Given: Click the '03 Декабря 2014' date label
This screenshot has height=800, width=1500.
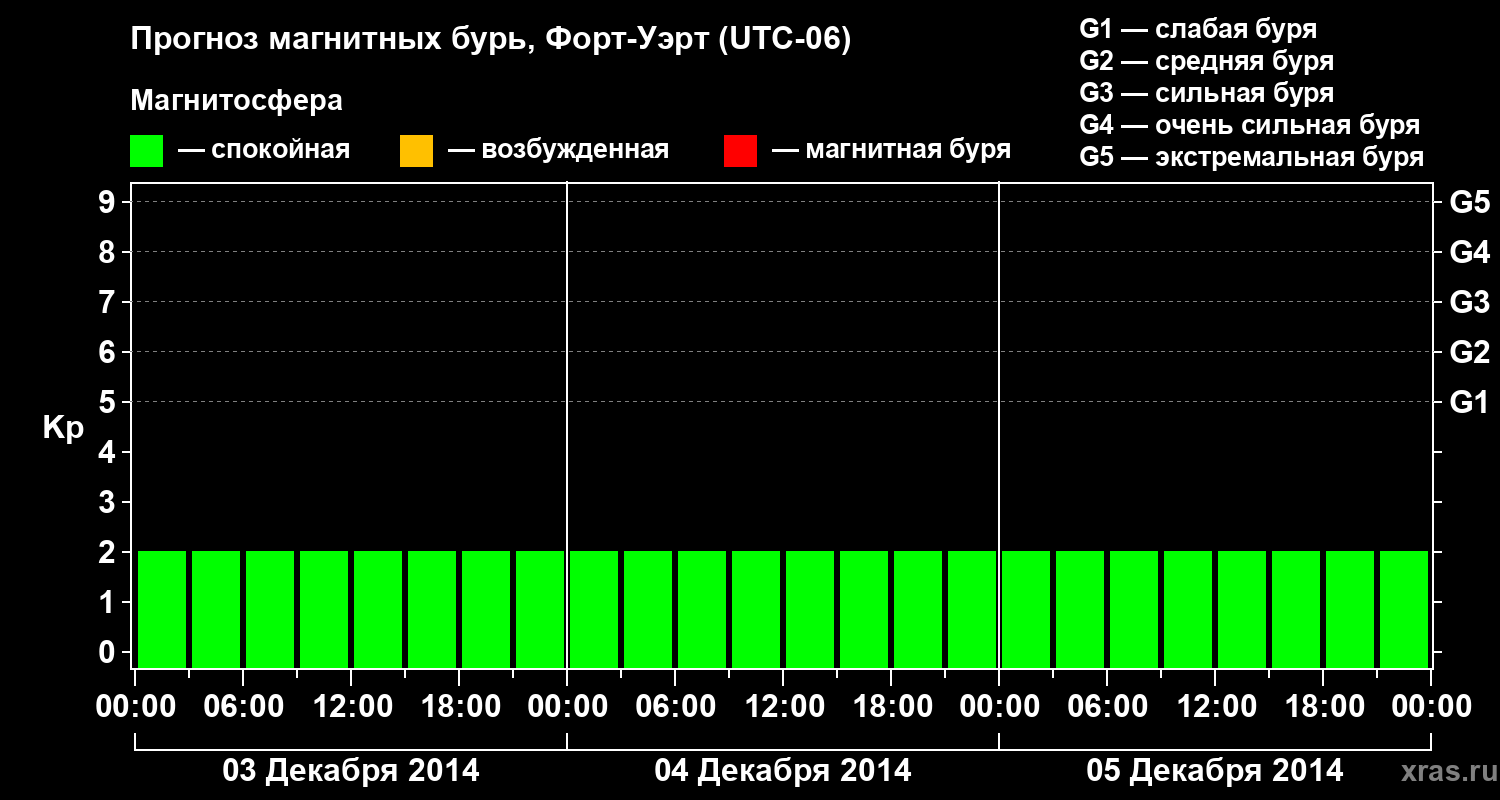Looking at the screenshot, I should pyautogui.click(x=350, y=771).
